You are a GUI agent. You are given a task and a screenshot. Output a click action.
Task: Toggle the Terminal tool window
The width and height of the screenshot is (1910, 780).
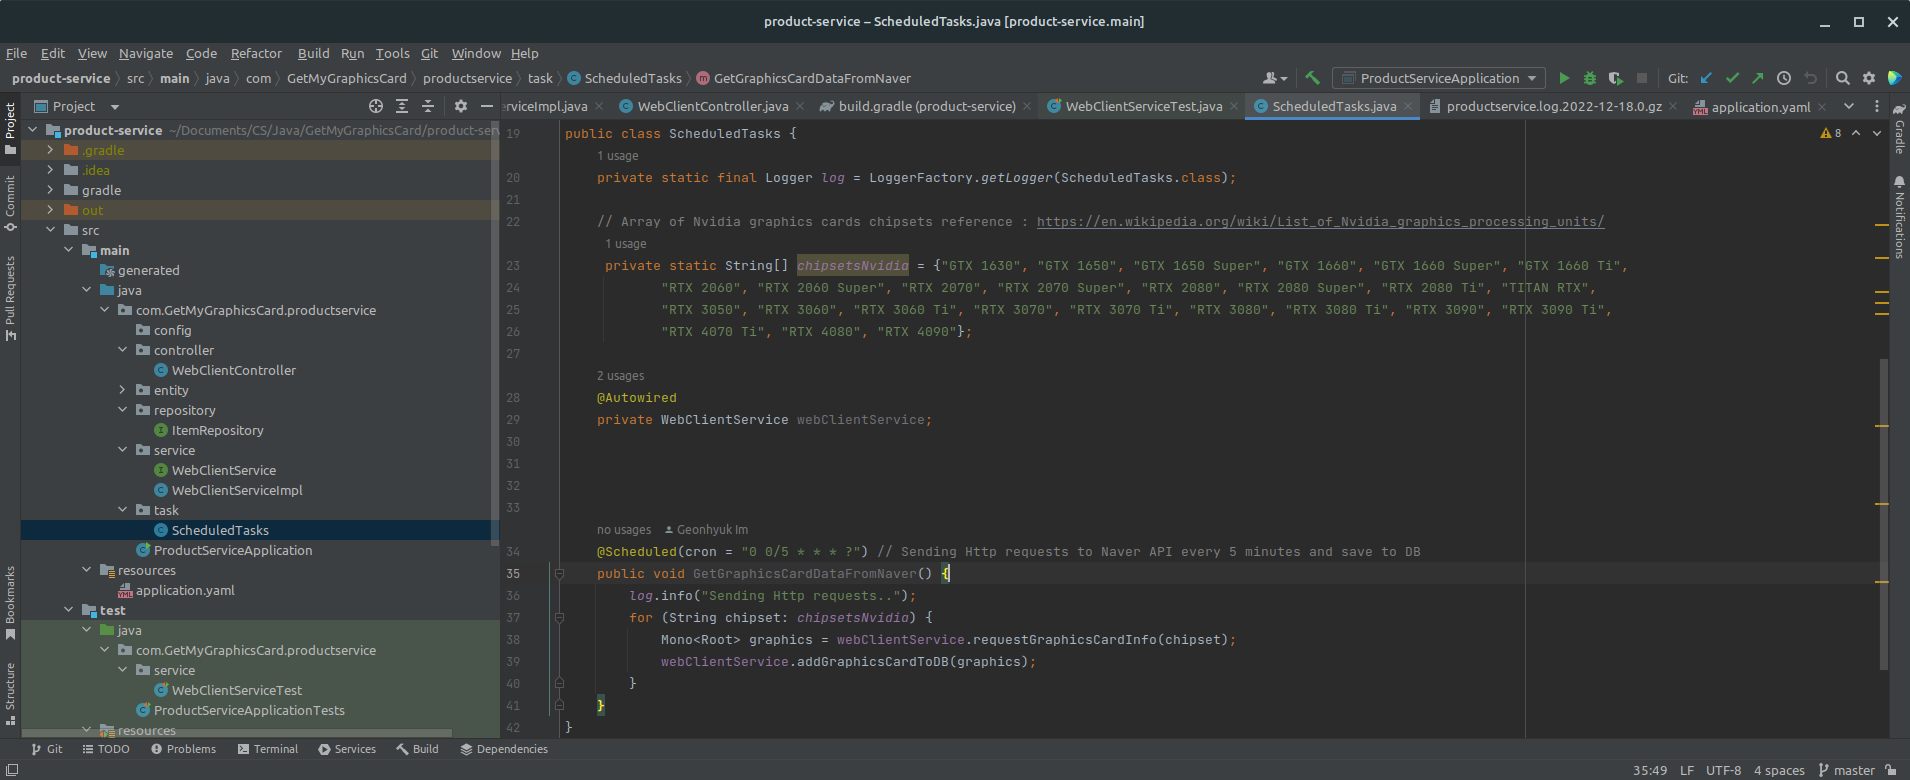(x=268, y=749)
